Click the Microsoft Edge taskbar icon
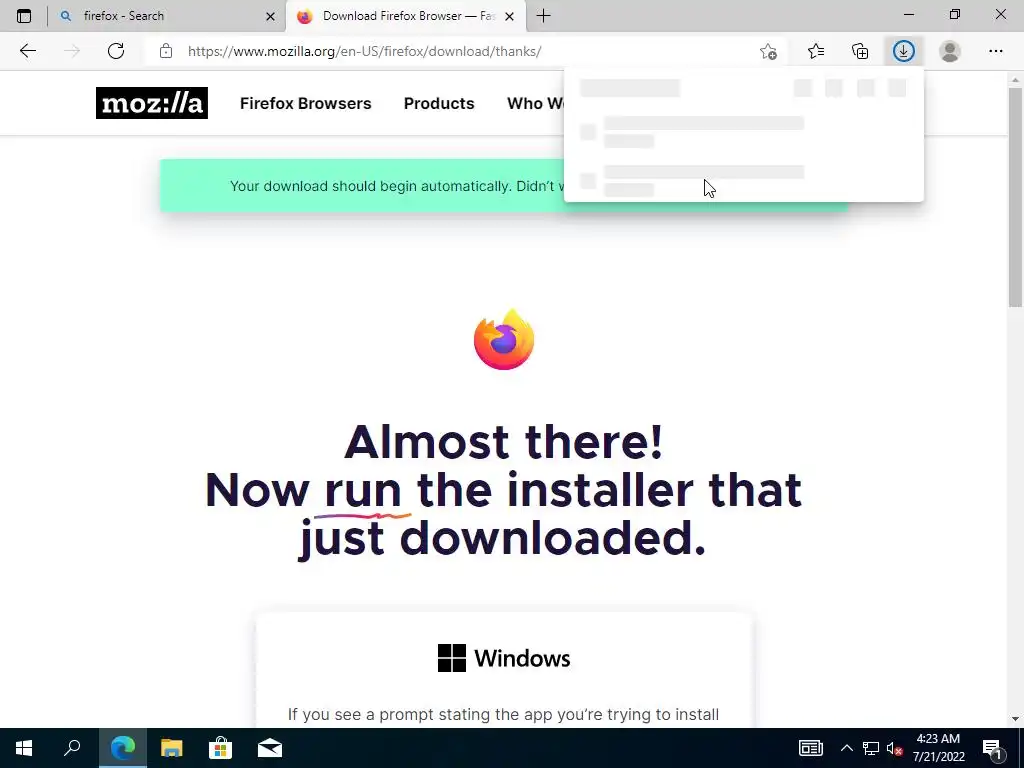The height and width of the screenshot is (768, 1024). (x=123, y=748)
